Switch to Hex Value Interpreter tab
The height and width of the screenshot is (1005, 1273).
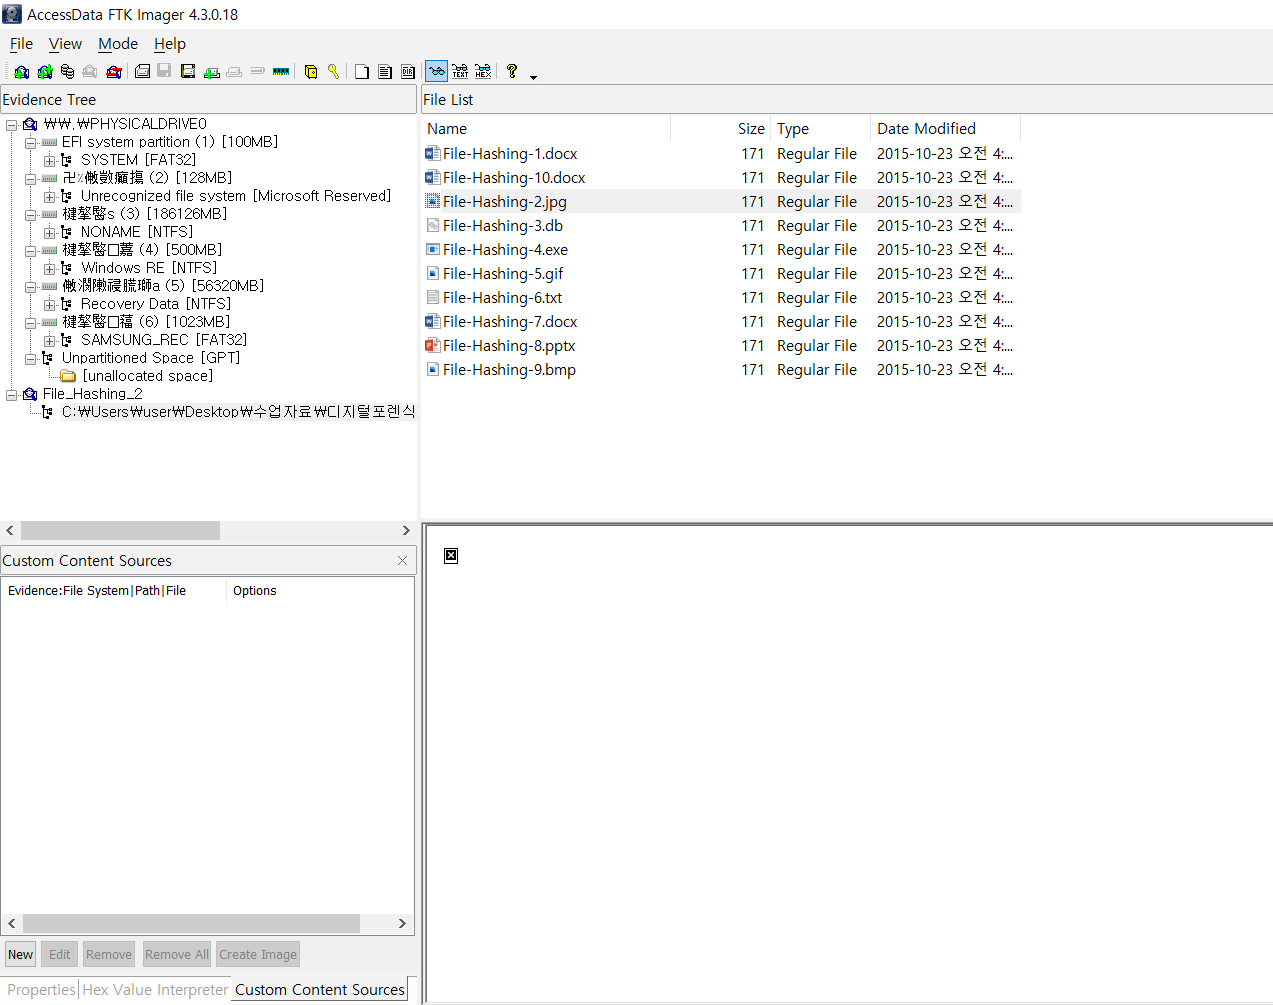pyautogui.click(x=155, y=990)
